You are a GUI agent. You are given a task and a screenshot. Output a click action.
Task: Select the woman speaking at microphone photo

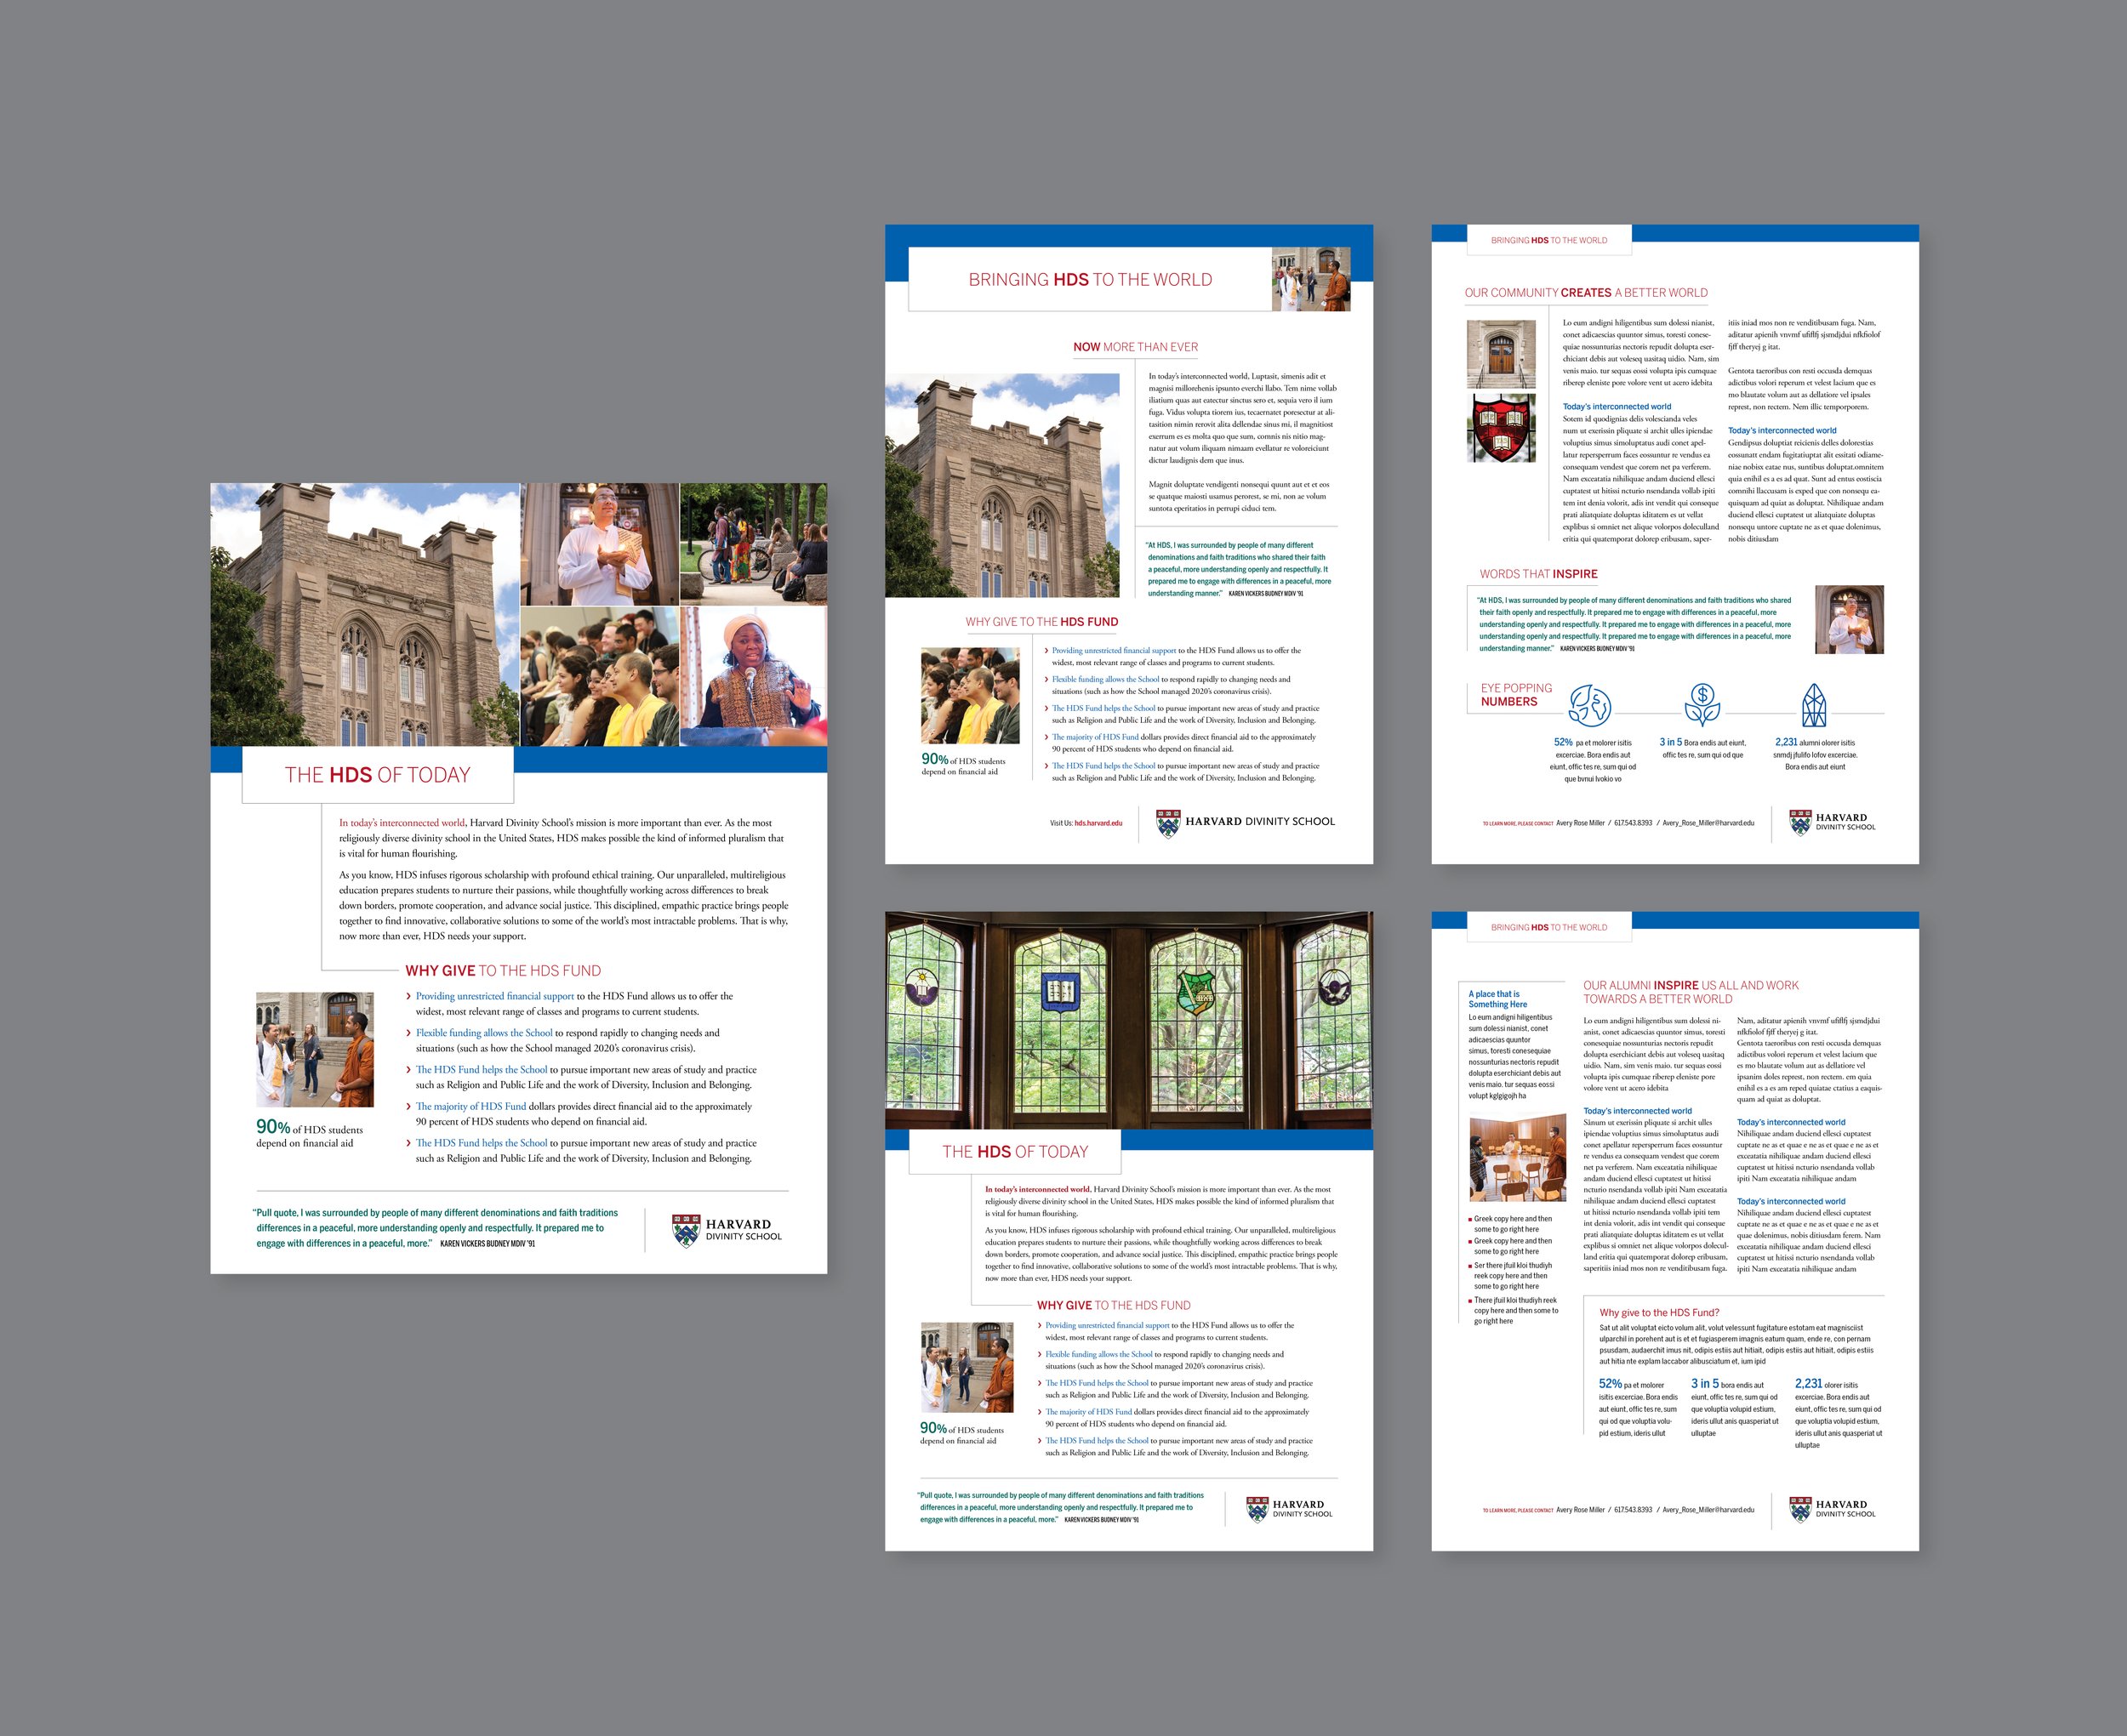pos(754,676)
